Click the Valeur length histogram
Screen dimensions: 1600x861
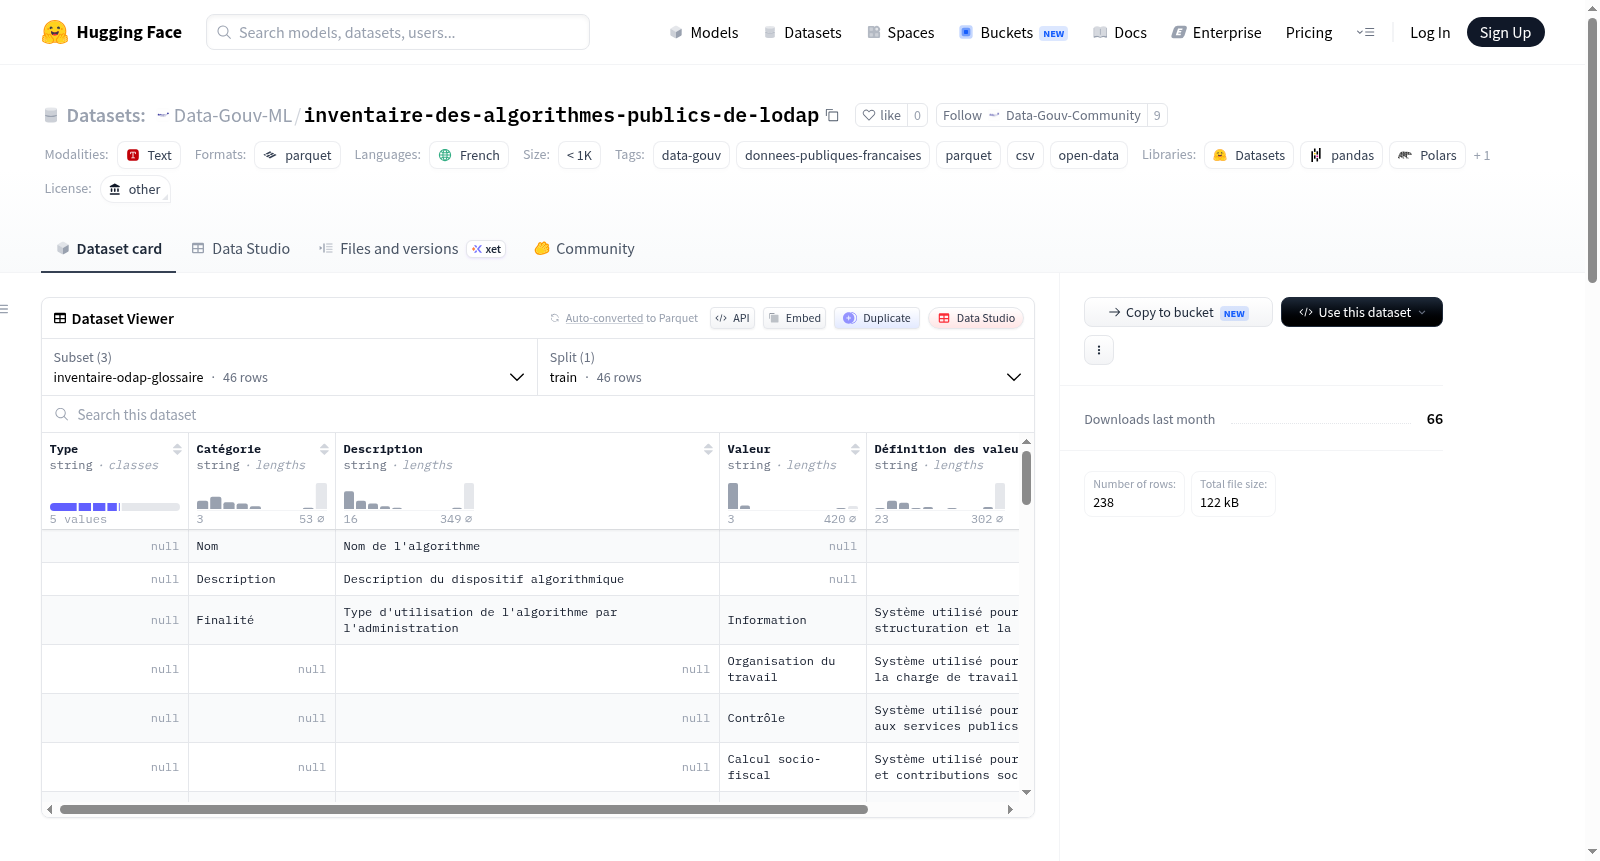(793, 496)
